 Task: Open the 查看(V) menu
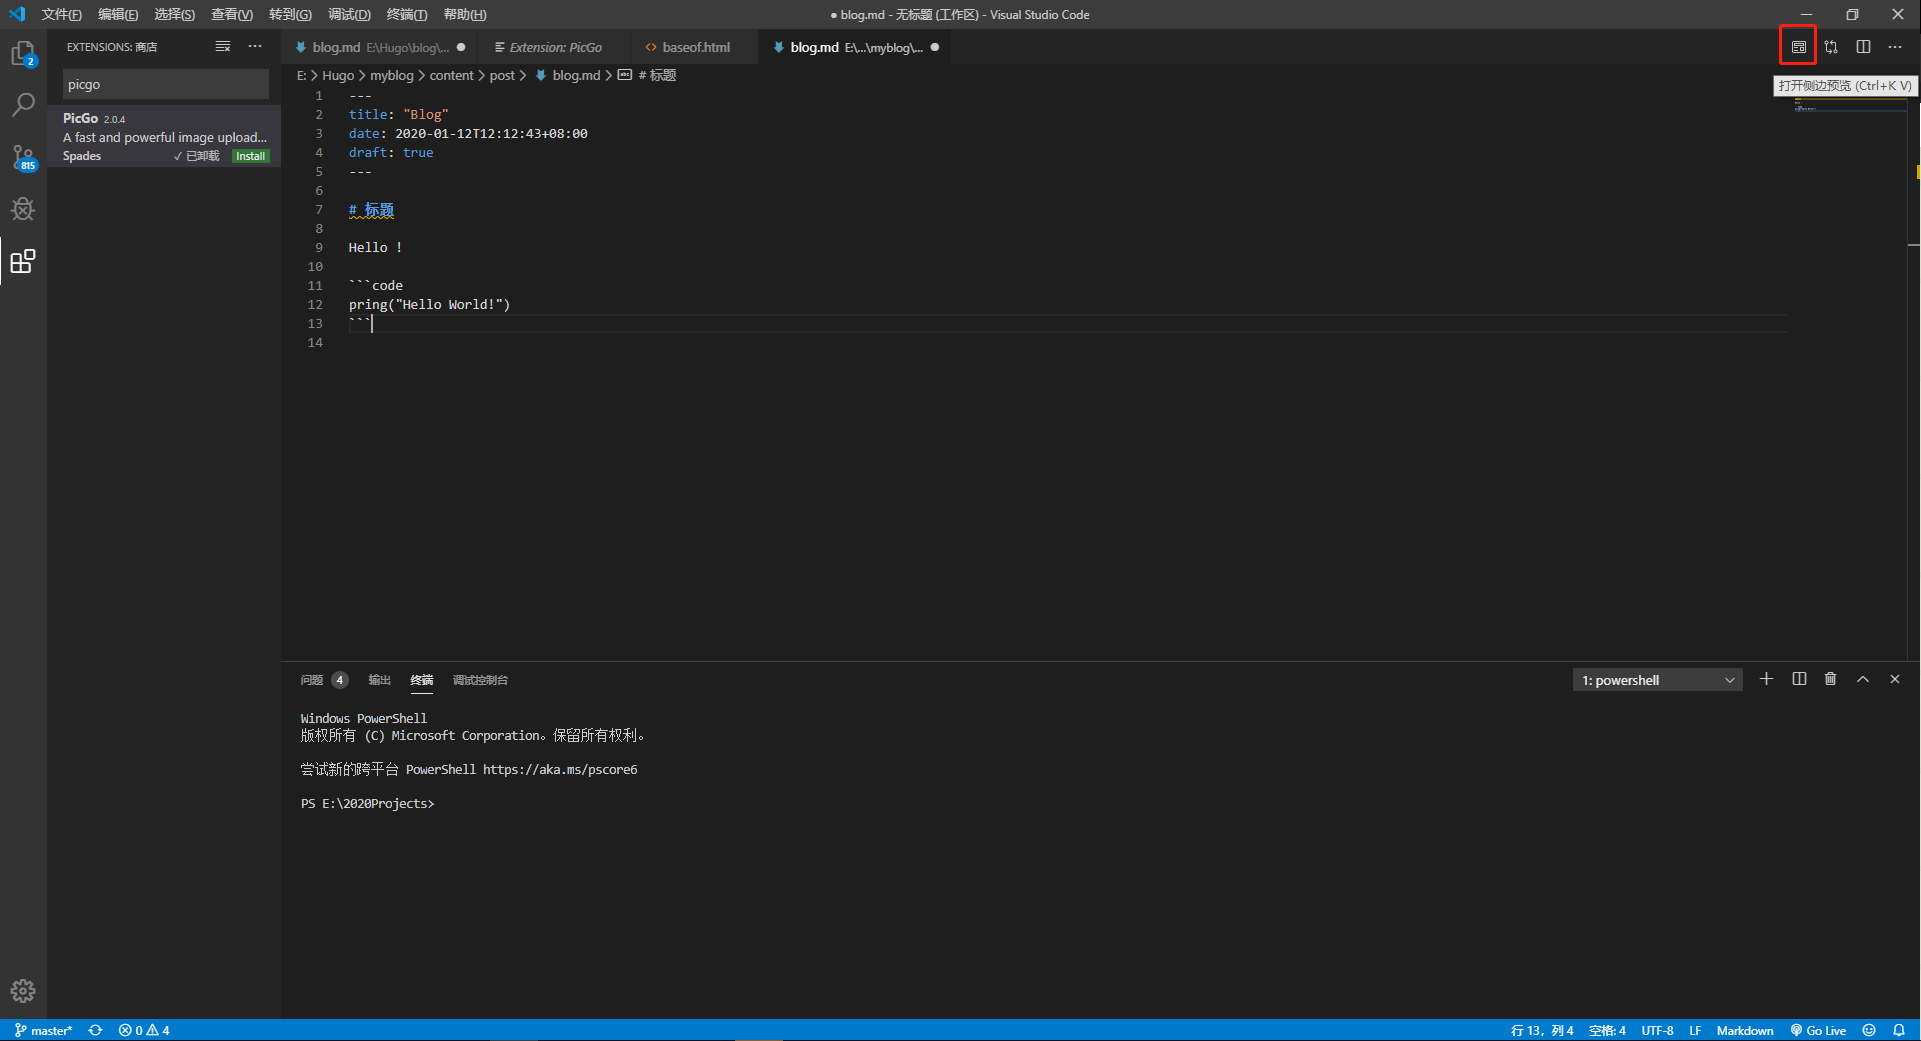tap(231, 14)
